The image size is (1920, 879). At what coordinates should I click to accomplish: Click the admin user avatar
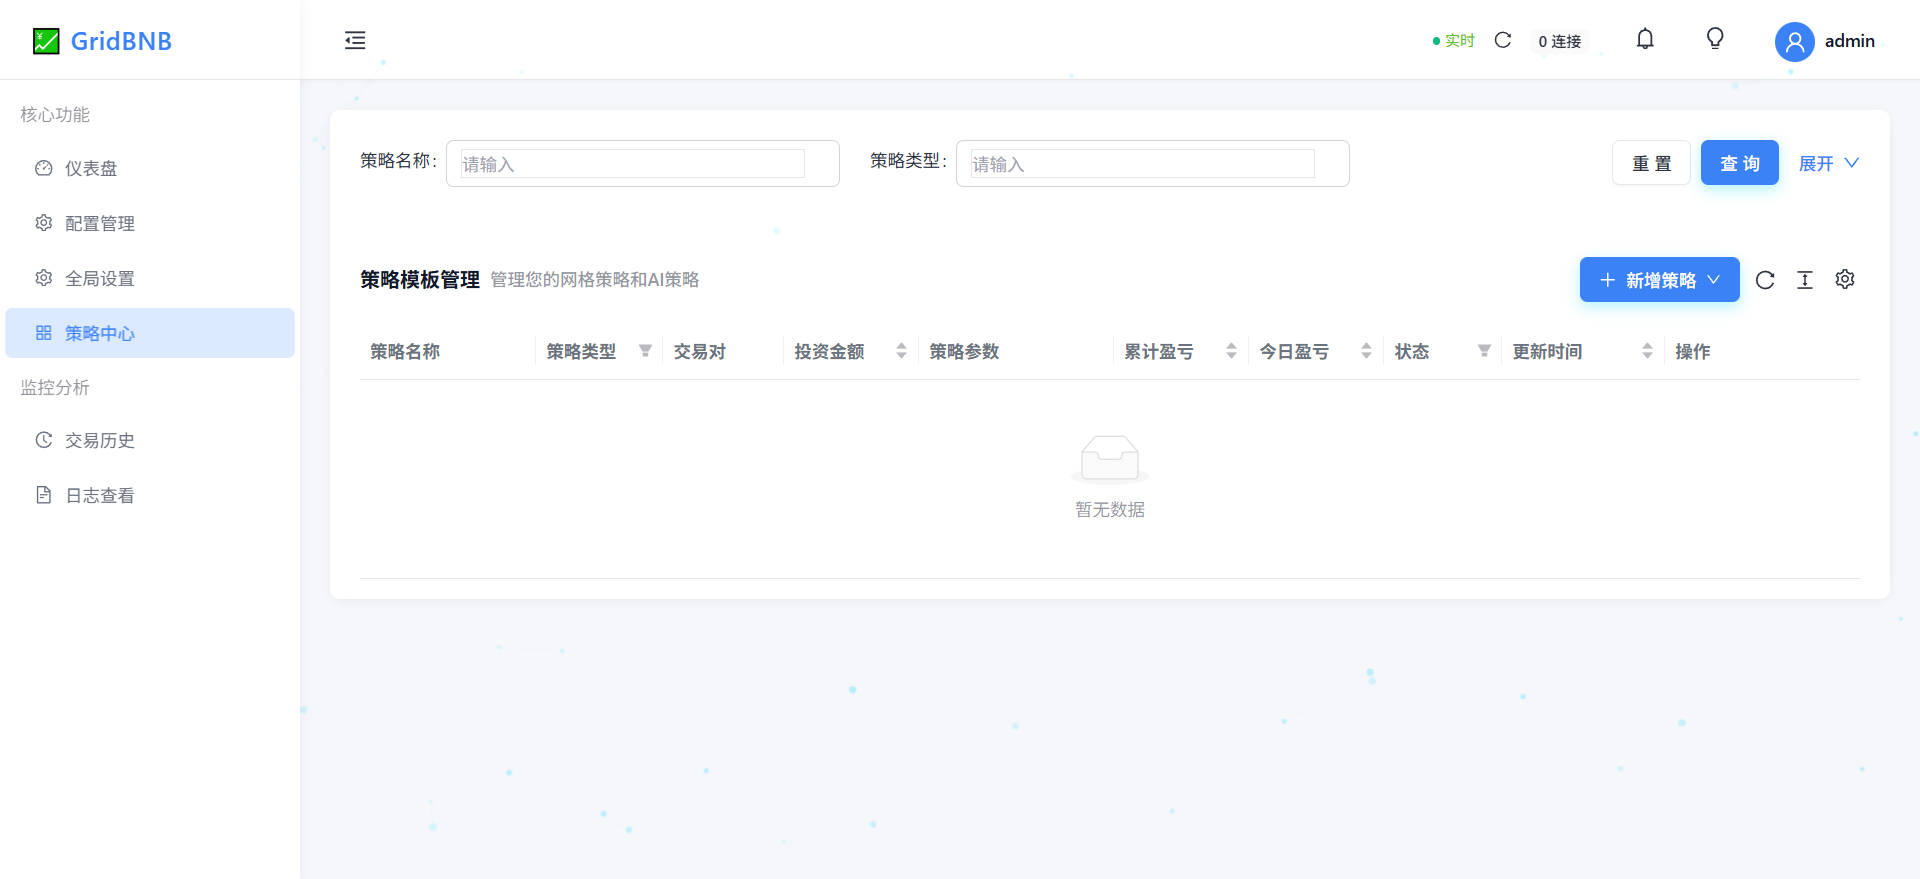pyautogui.click(x=1794, y=42)
